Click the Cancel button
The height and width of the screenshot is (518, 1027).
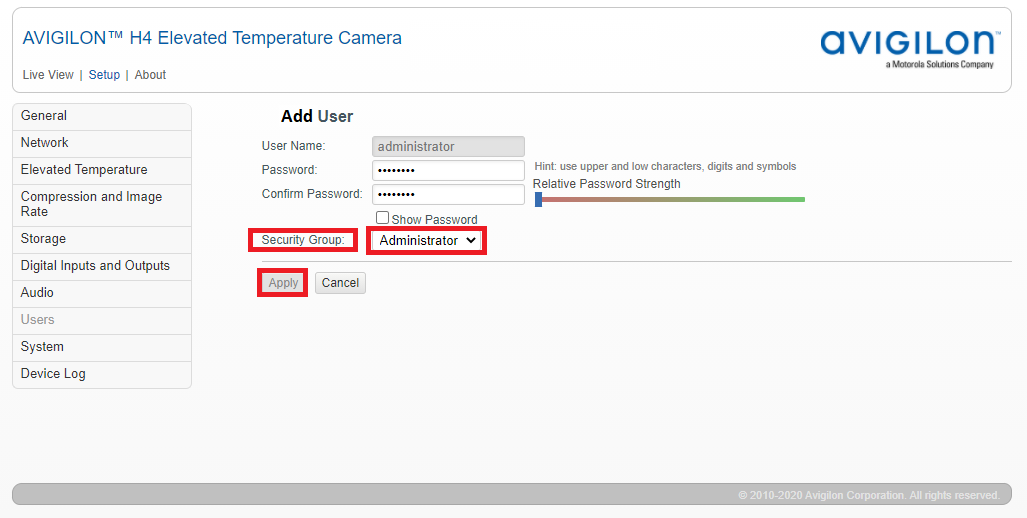(340, 283)
